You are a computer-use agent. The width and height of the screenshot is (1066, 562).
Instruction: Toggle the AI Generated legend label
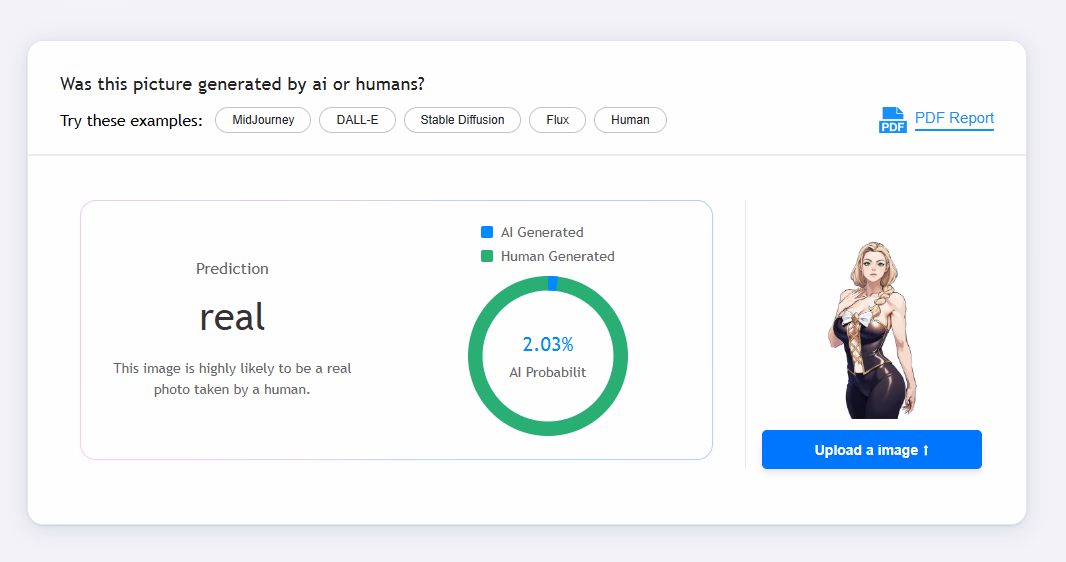click(541, 232)
